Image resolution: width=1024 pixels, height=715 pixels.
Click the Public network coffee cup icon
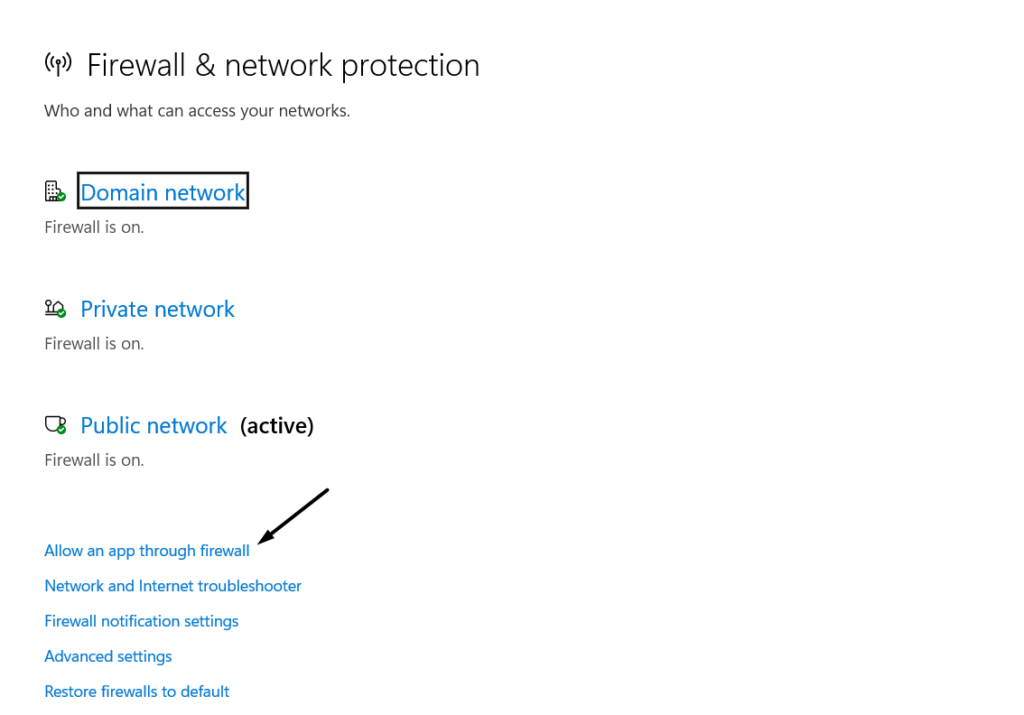pos(55,425)
